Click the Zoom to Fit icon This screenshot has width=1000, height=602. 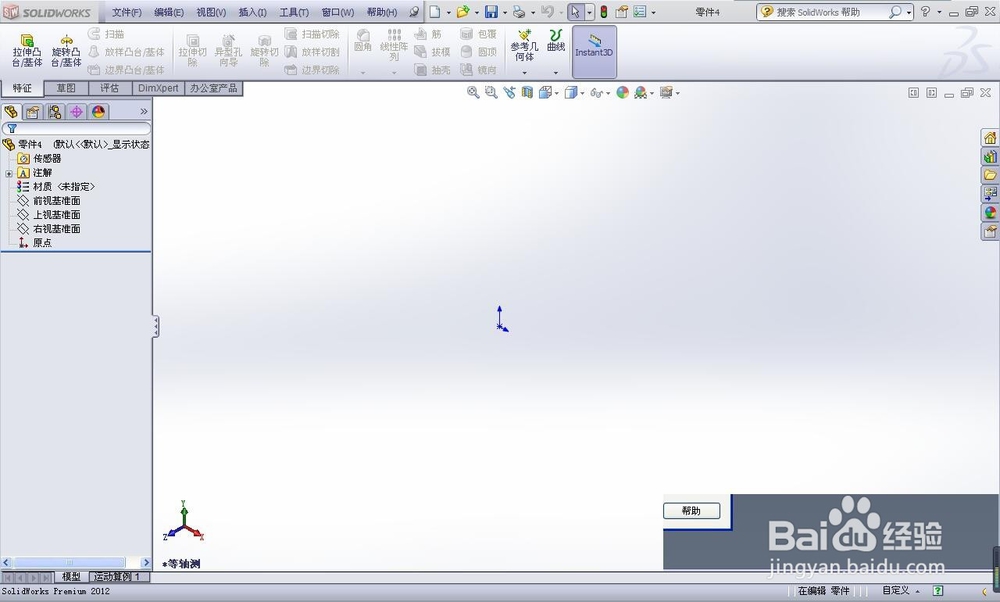click(x=473, y=92)
